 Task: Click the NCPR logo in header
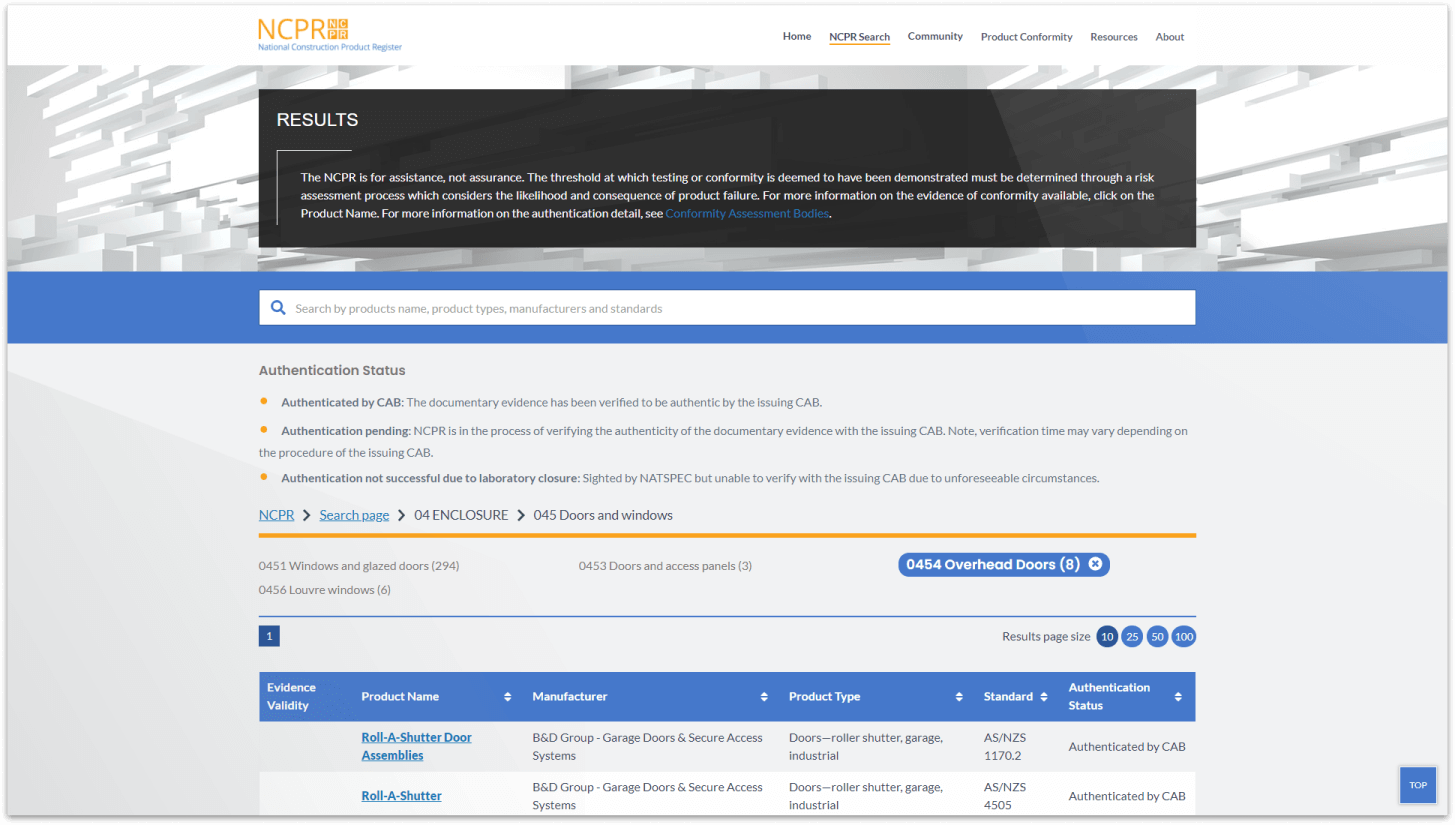(329, 34)
